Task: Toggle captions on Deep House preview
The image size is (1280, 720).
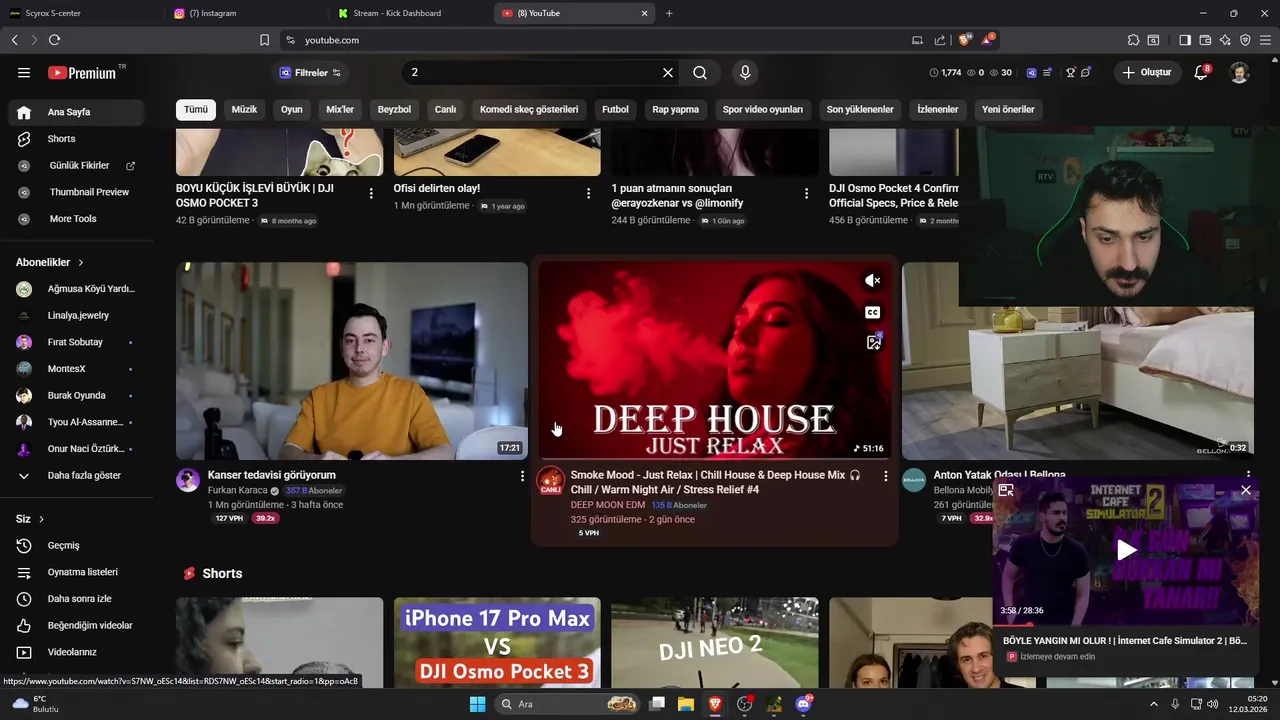Action: 873,312
